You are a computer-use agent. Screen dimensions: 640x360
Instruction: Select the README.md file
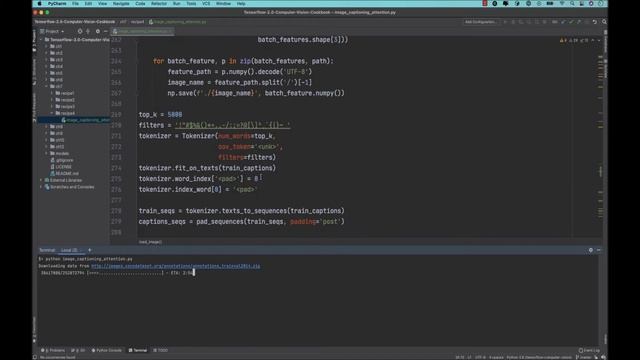pyautogui.click(x=64, y=173)
